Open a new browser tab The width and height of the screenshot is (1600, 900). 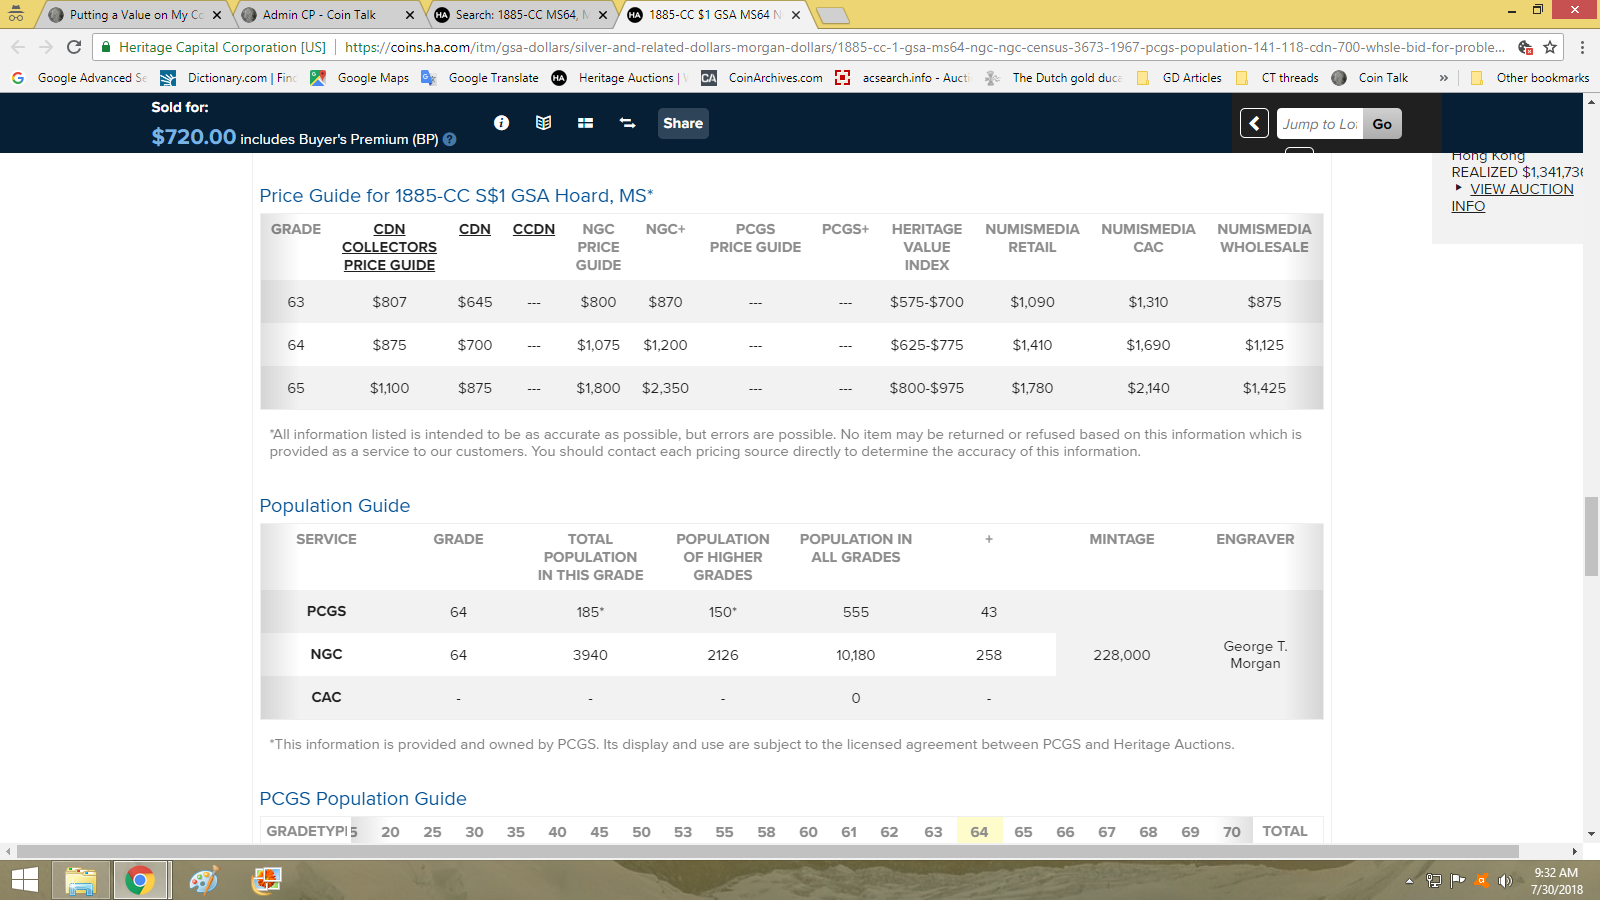[x=832, y=15]
